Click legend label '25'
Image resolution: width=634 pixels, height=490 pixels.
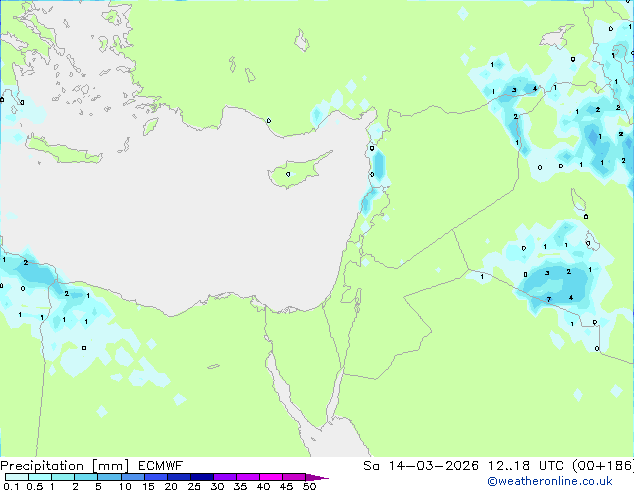pos(194,486)
